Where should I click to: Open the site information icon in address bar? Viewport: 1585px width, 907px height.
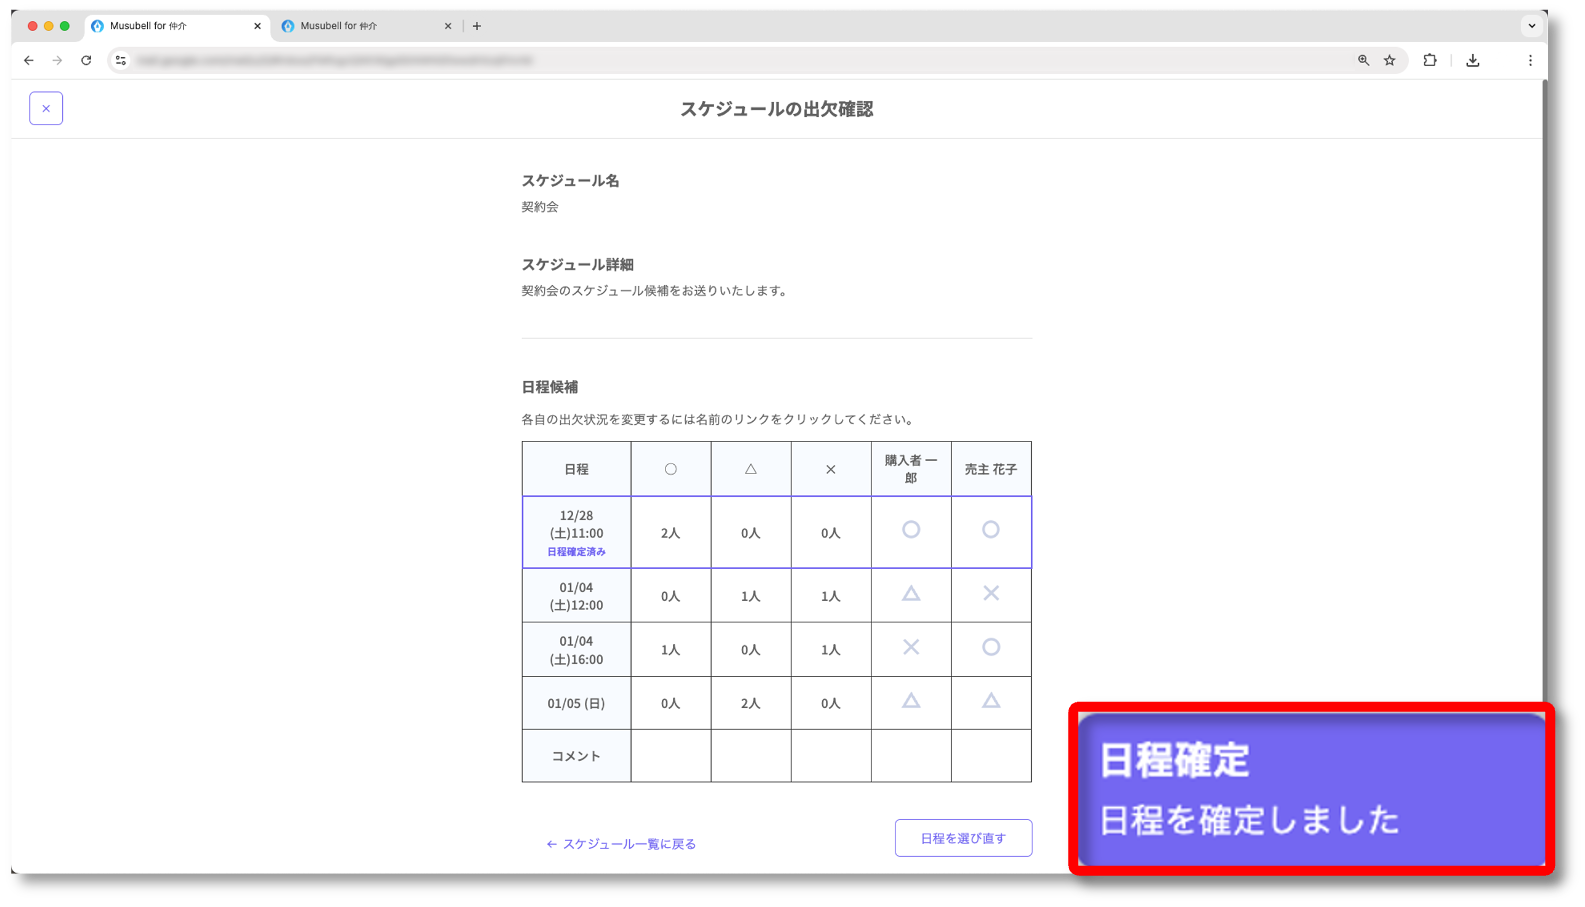tap(121, 60)
